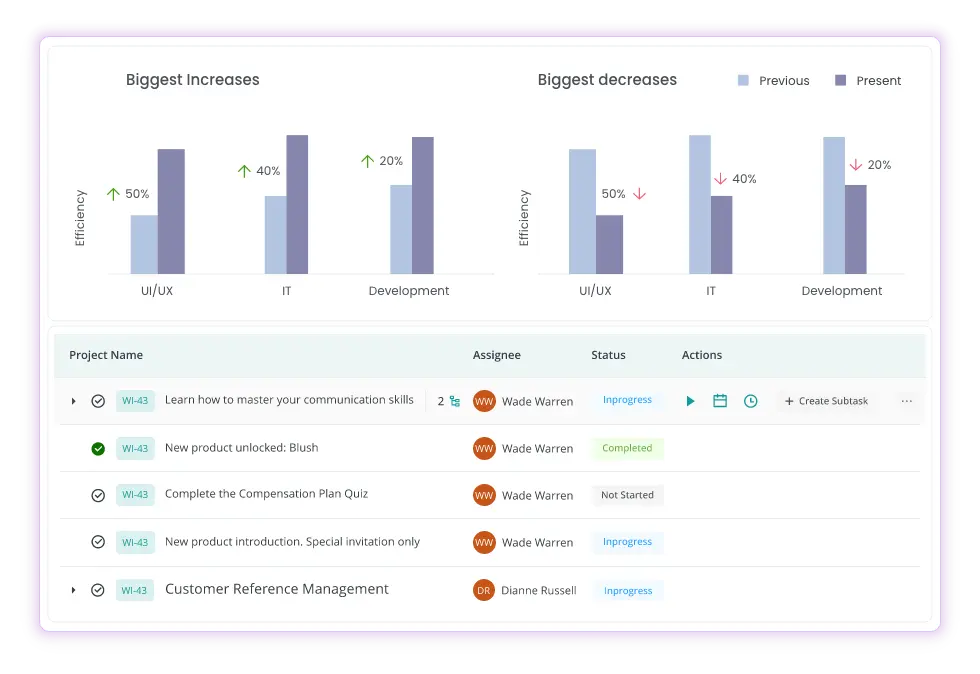This screenshot has width=980, height=674.
Task: Change the Inprogress status for Customer Reference Management
Action: point(628,591)
